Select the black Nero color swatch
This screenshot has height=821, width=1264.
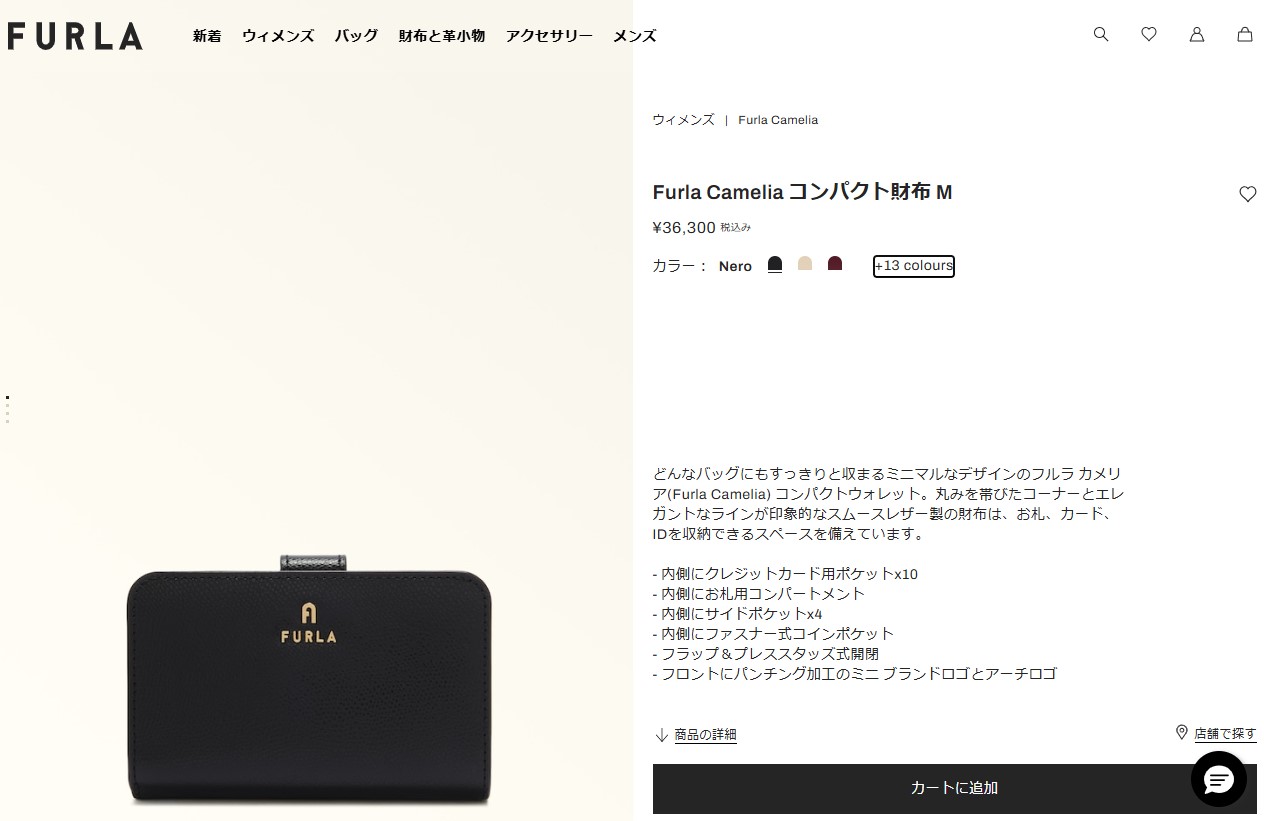tap(775, 264)
